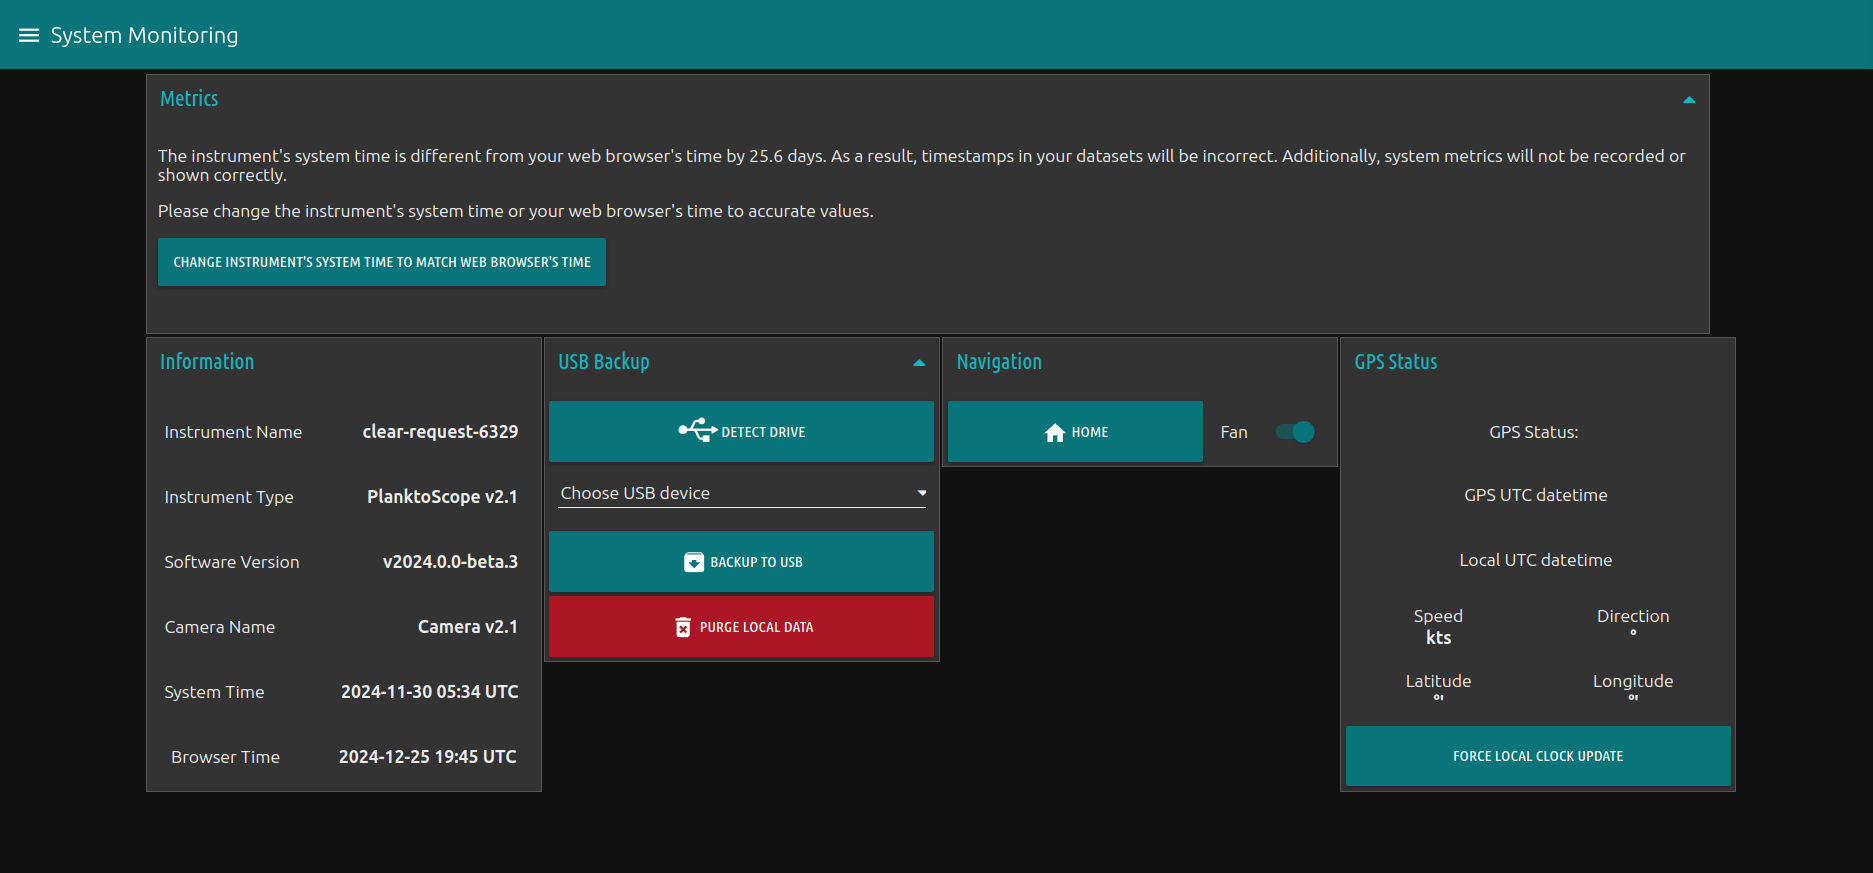This screenshot has width=1873, height=873.
Task: Click the Fan label
Action: [1234, 432]
